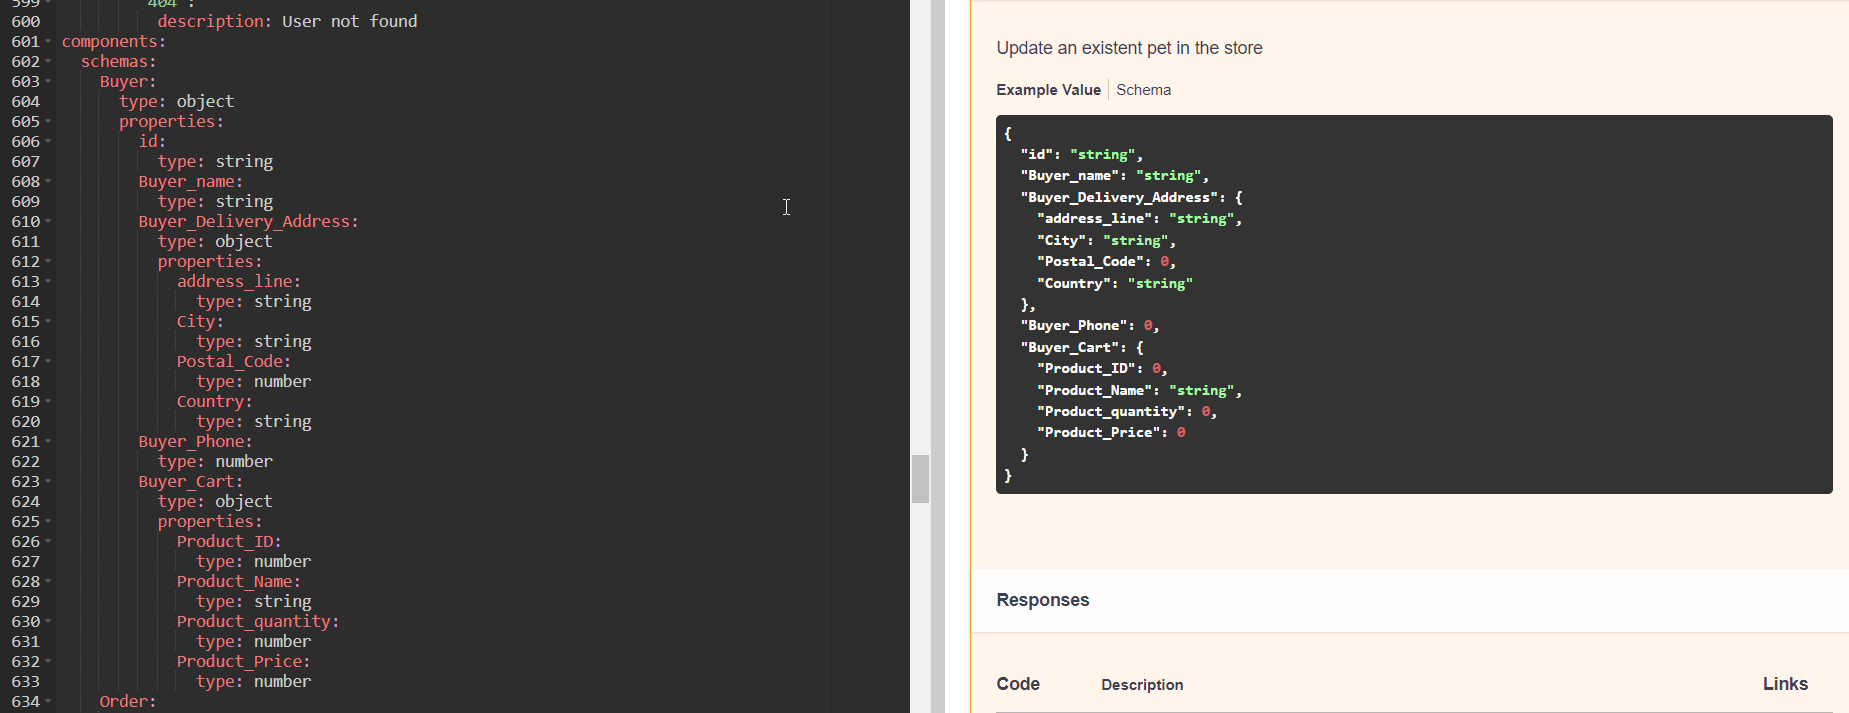
Task: Collapse address_line on line 613
Action: point(48,282)
